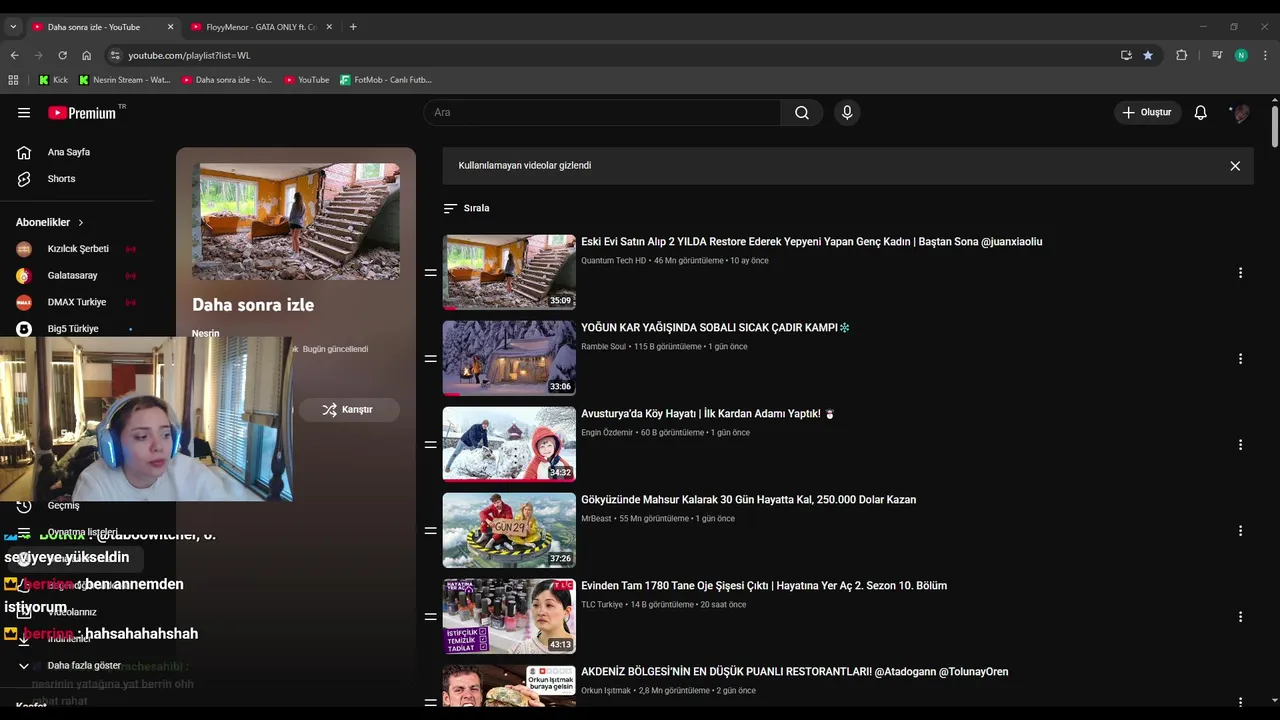The width and height of the screenshot is (1280, 720).
Task: Play the TLC nail polish thumbnail
Action: click(509, 616)
